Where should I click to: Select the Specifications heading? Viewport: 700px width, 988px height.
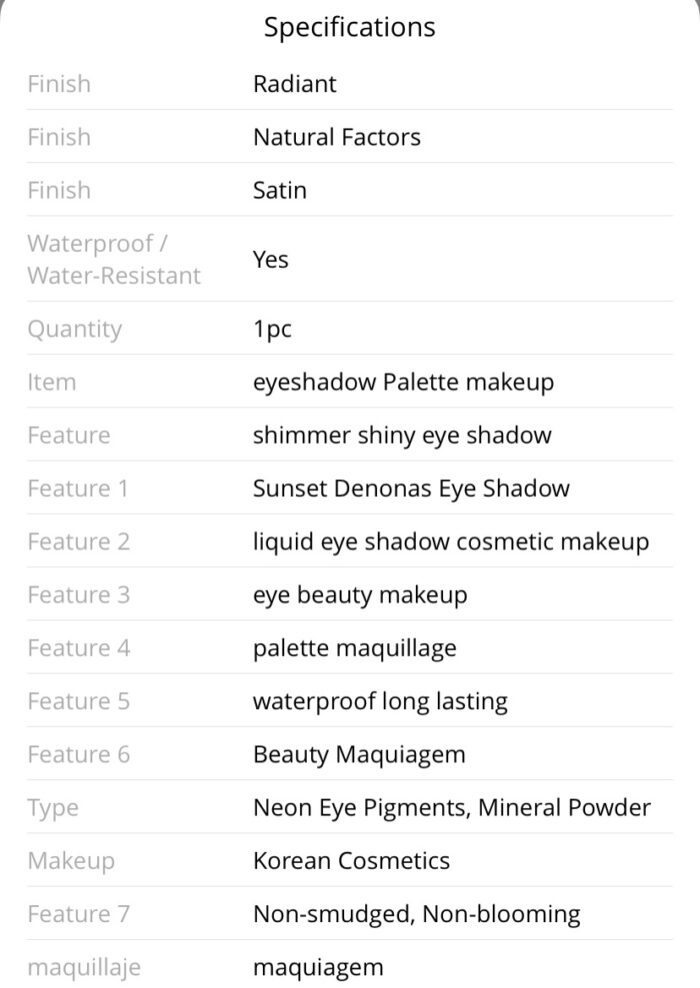(x=349, y=28)
